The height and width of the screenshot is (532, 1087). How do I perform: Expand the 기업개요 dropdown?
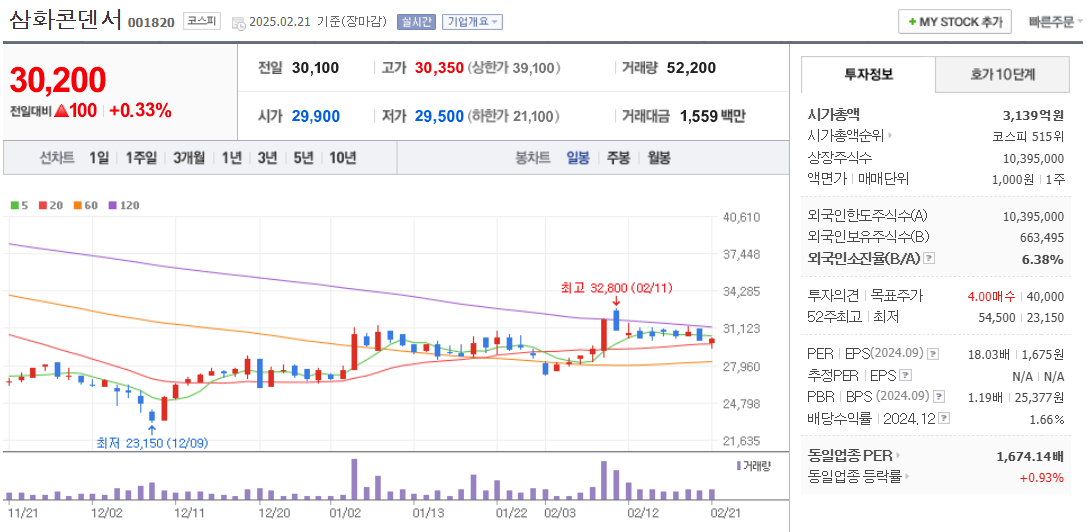pyautogui.click(x=472, y=22)
